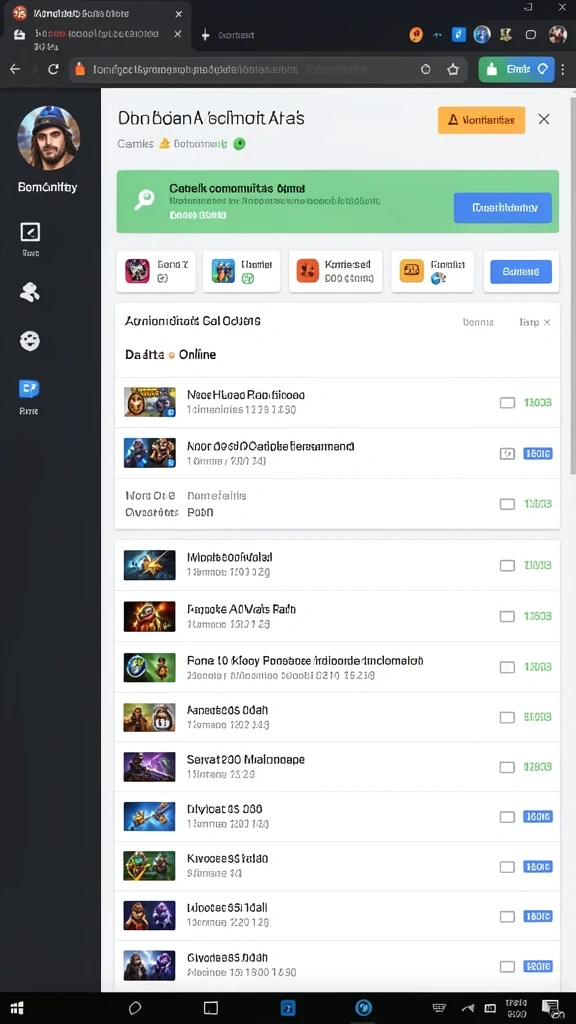Open the browser profile avatar at toolbar end
Image resolution: width=576 pixels, height=1024 pixels.
click(557, 34)
